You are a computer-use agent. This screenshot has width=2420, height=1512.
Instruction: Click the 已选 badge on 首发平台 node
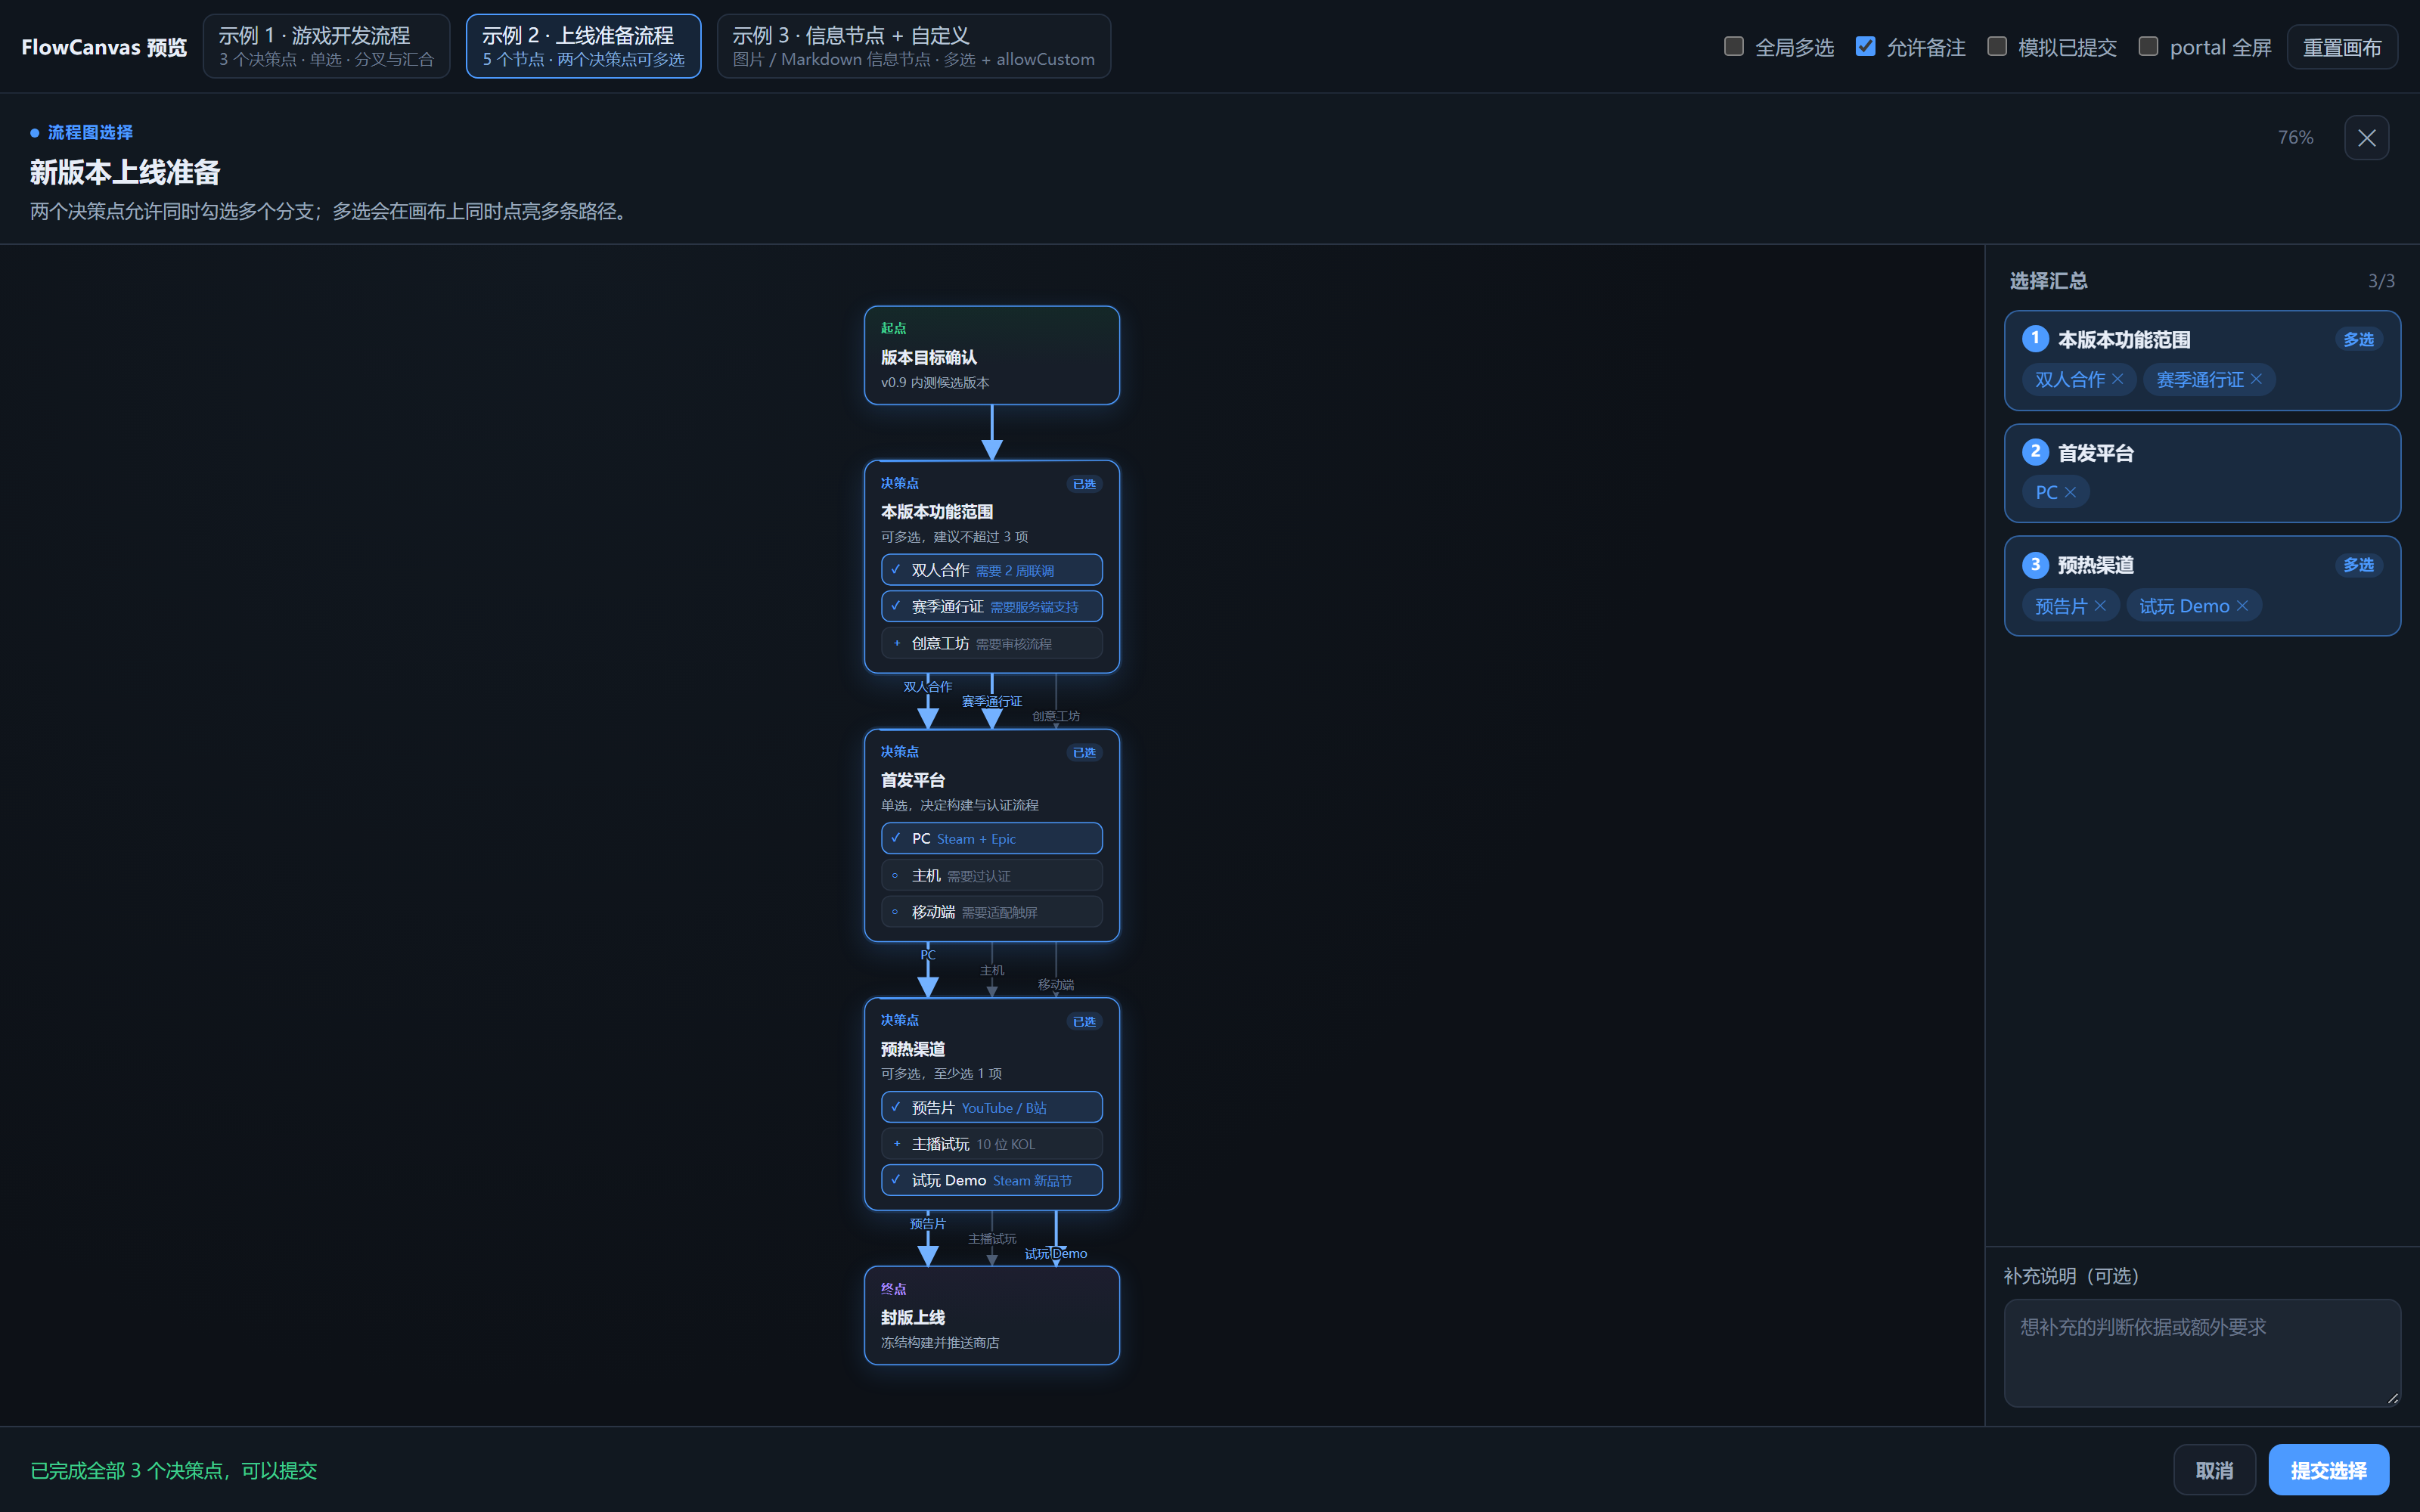[x=1084, y=752]
